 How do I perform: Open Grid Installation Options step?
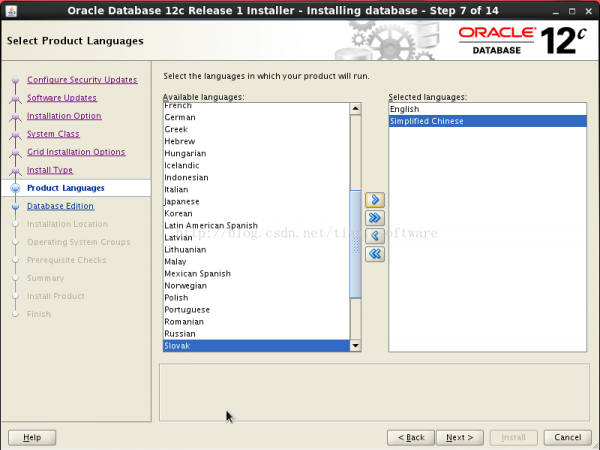coord(76,152)
